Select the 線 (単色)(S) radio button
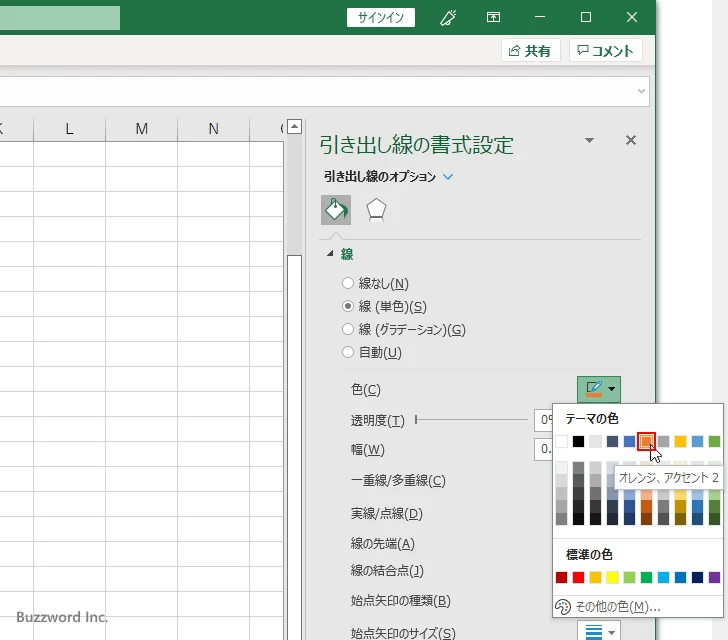 click(x=348, y=306)
